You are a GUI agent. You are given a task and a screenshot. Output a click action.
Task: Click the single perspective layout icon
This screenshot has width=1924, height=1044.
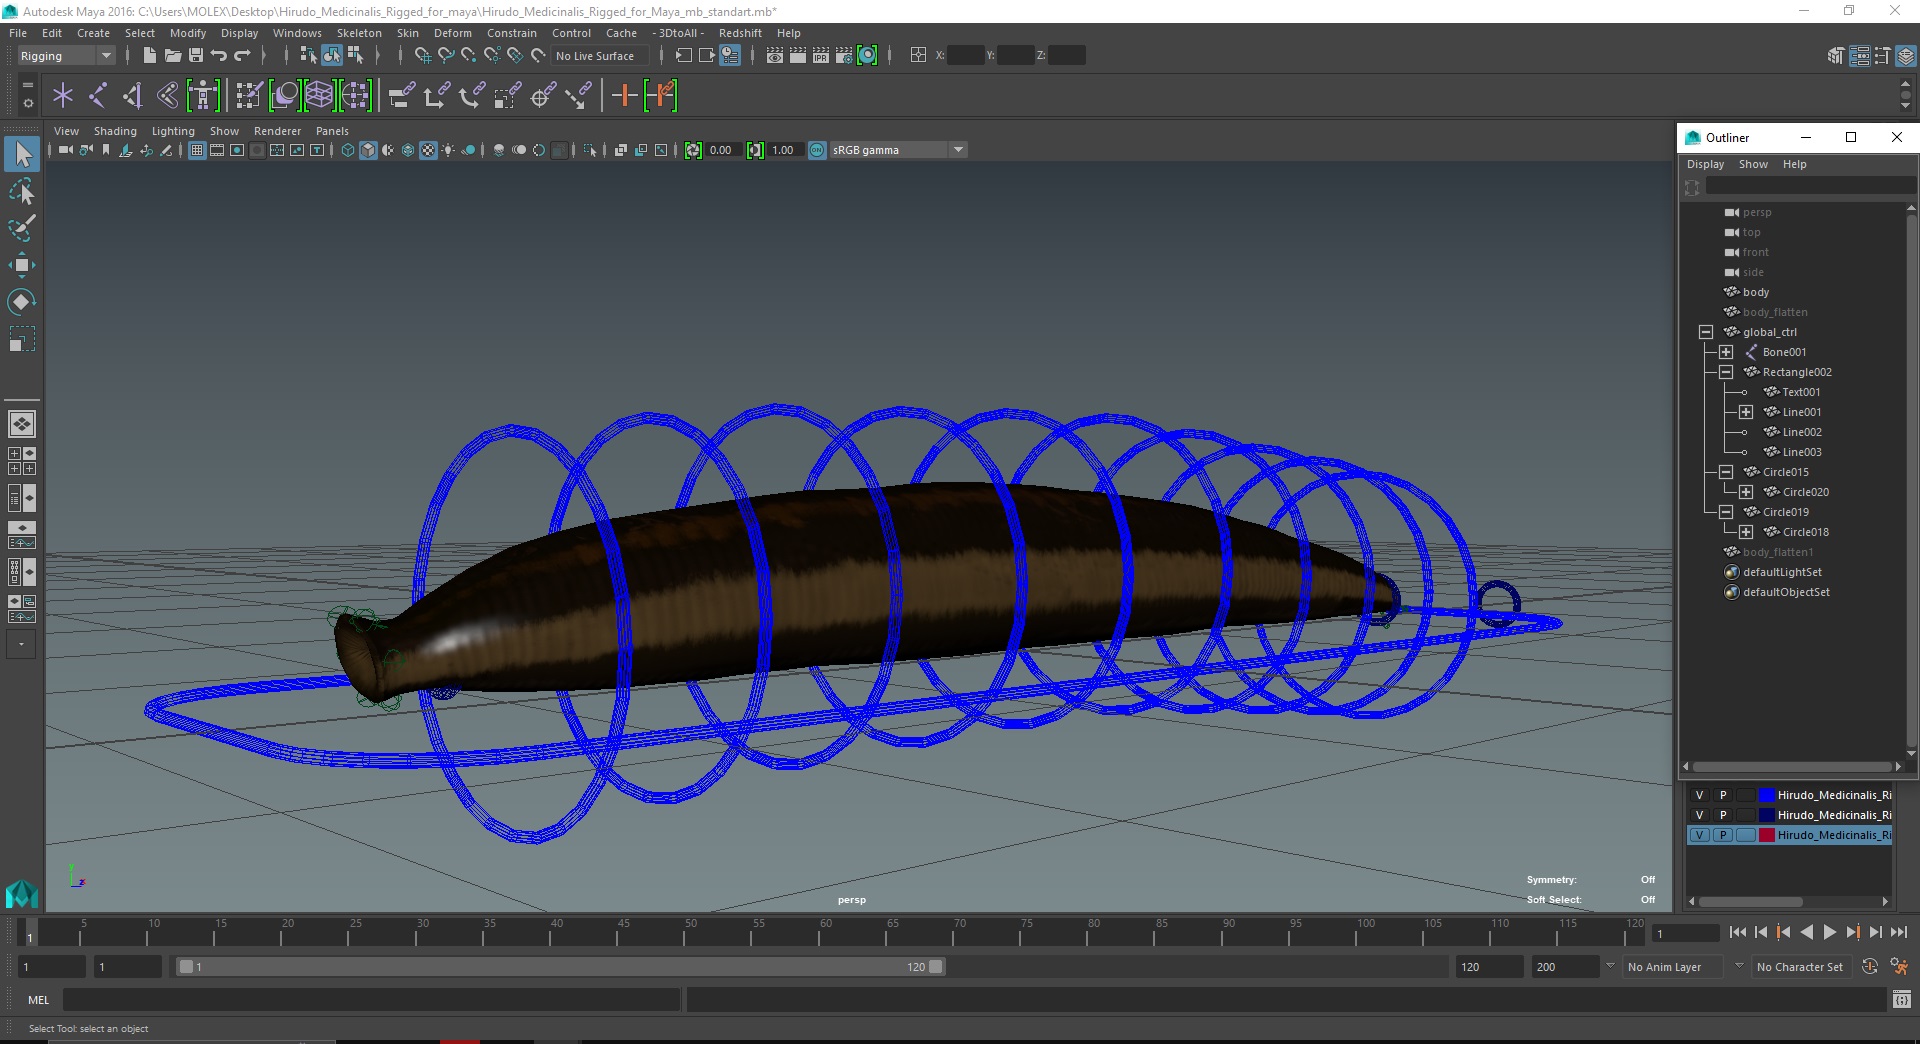[x=21, y=424]
